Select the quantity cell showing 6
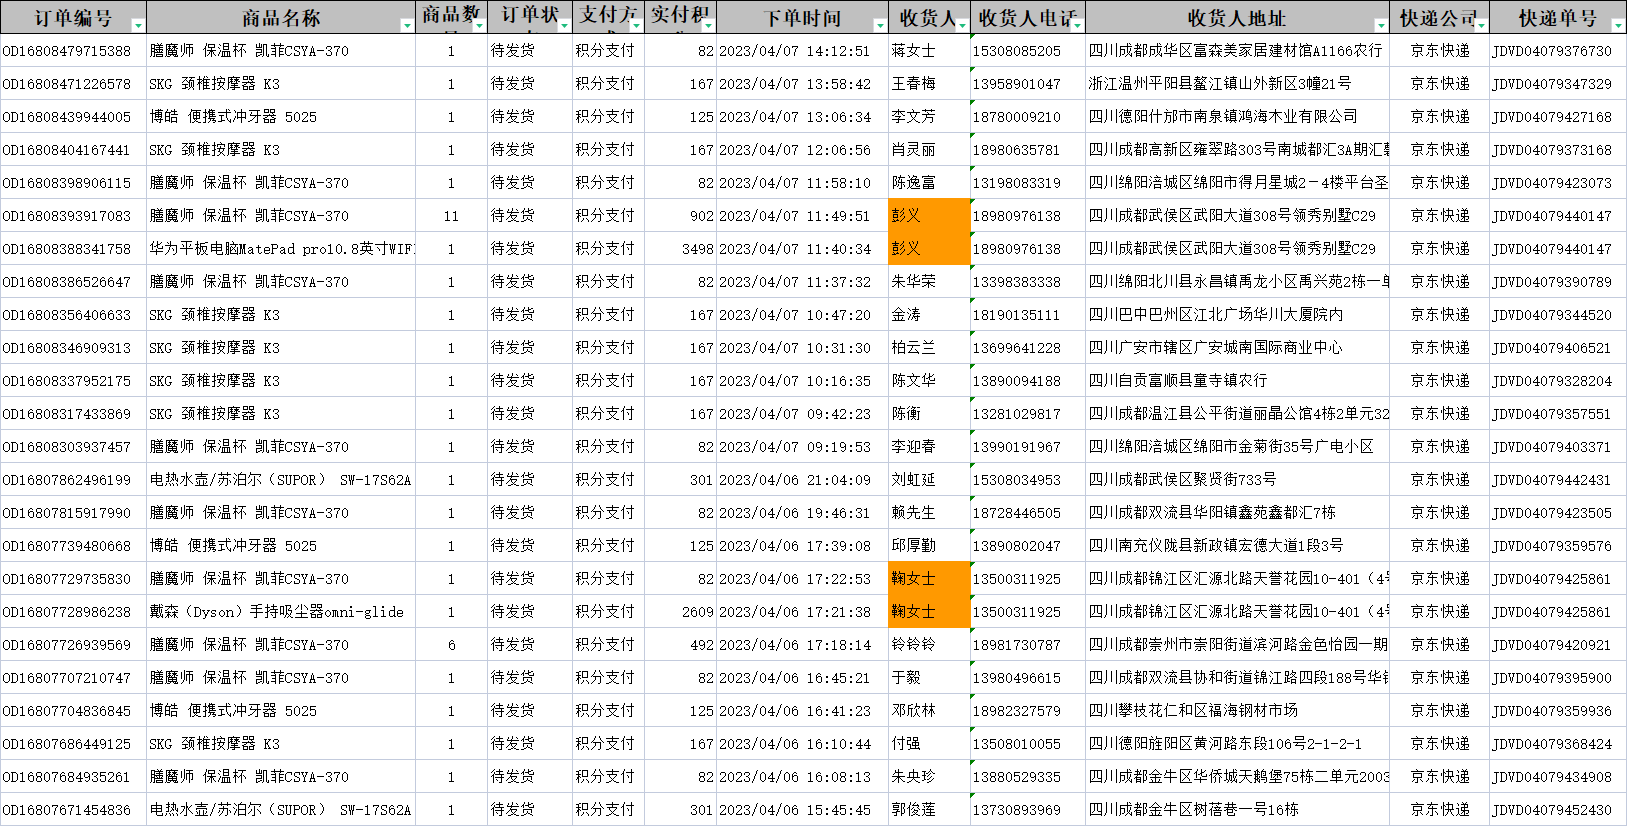1627x826 pixels. coord(451,644)
